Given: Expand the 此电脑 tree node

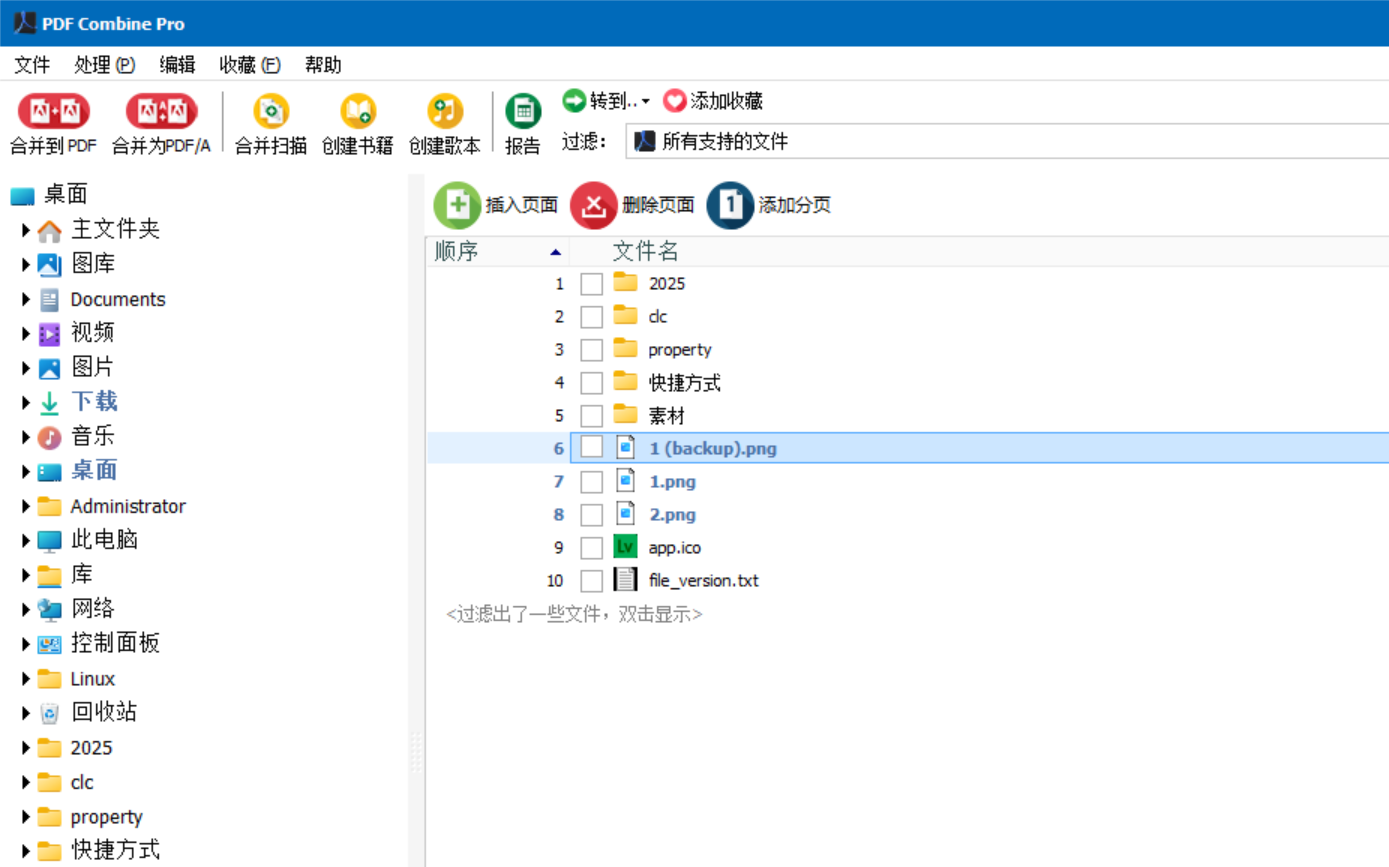Looking at the screenshot, I should (x=25, y=539).
